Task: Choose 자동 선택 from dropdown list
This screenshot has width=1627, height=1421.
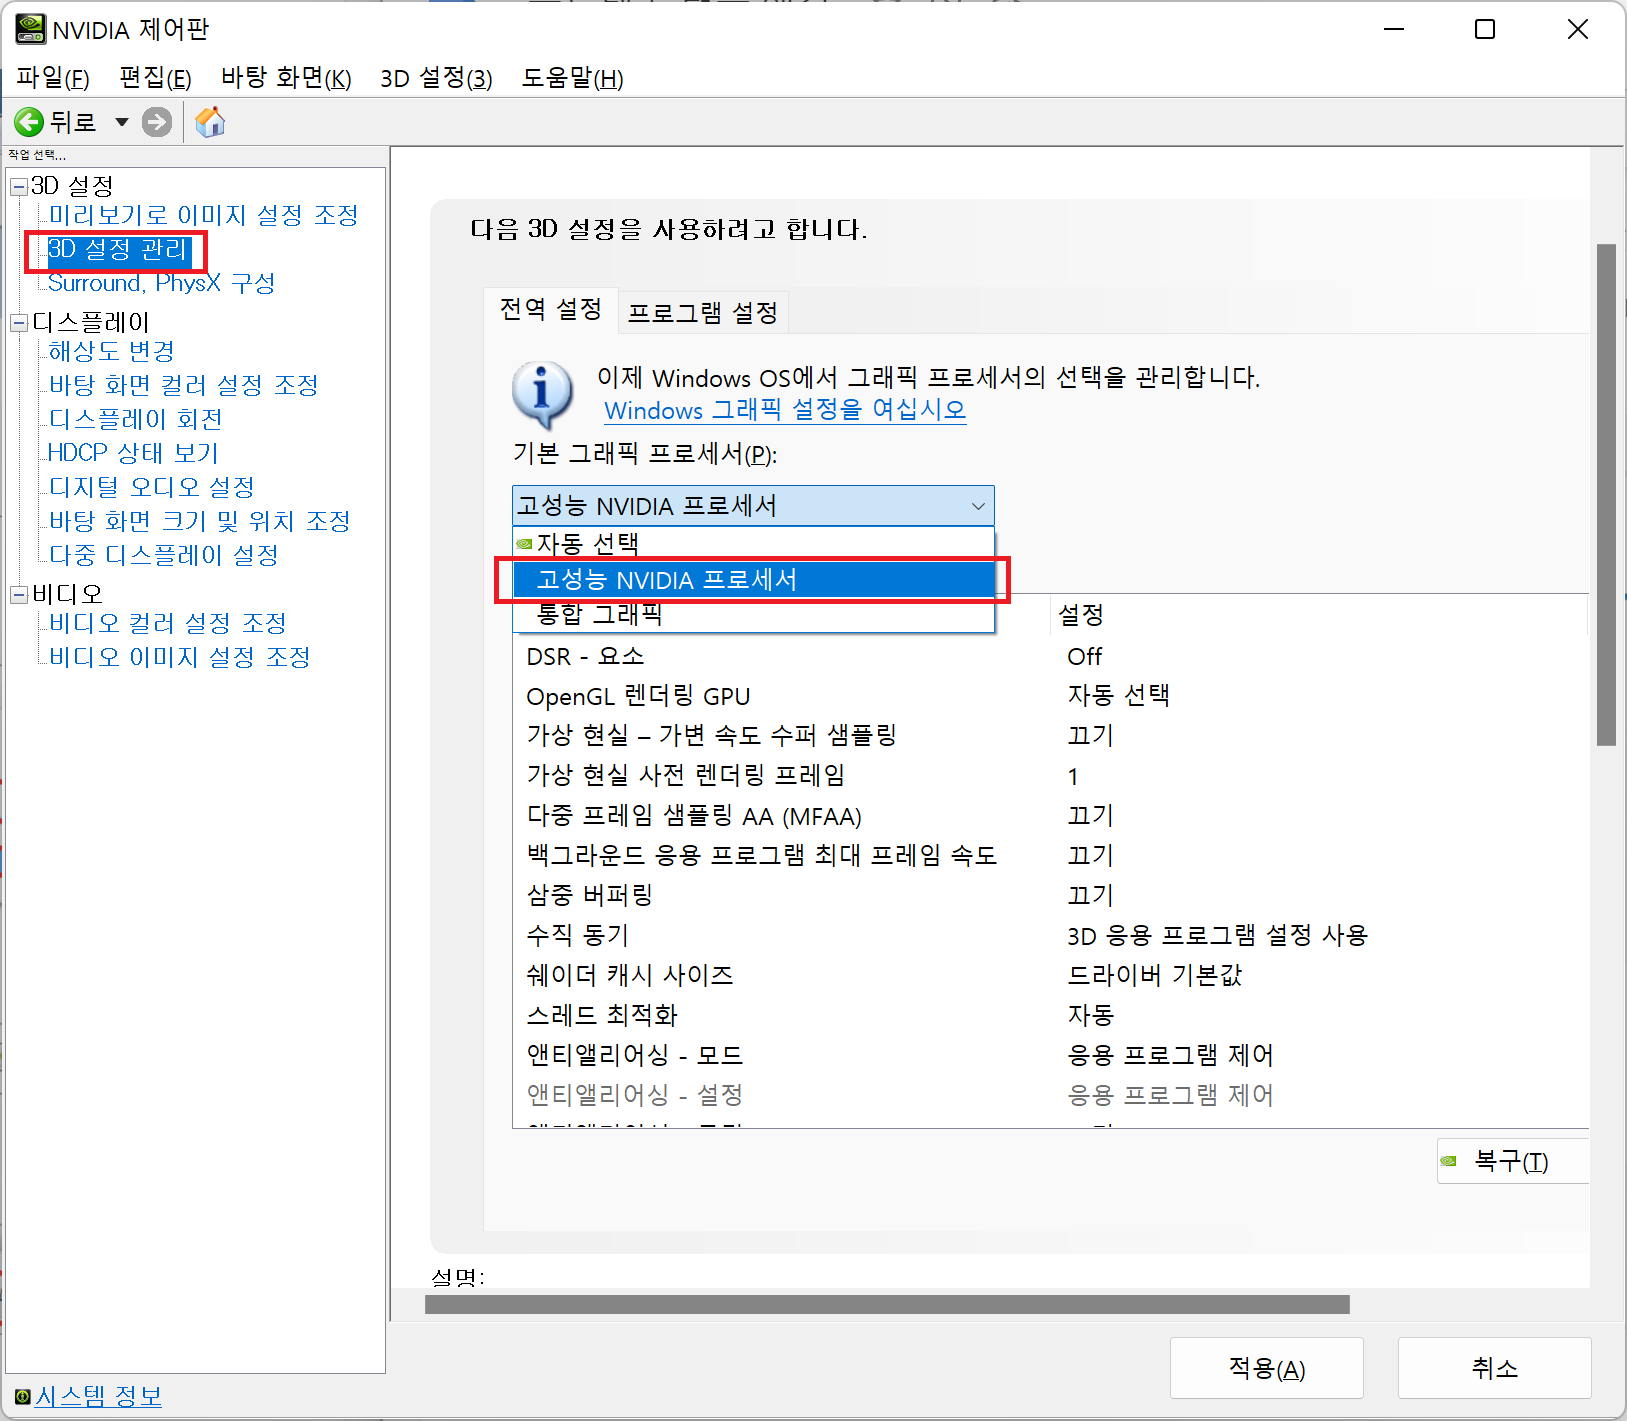Action: 753,544
